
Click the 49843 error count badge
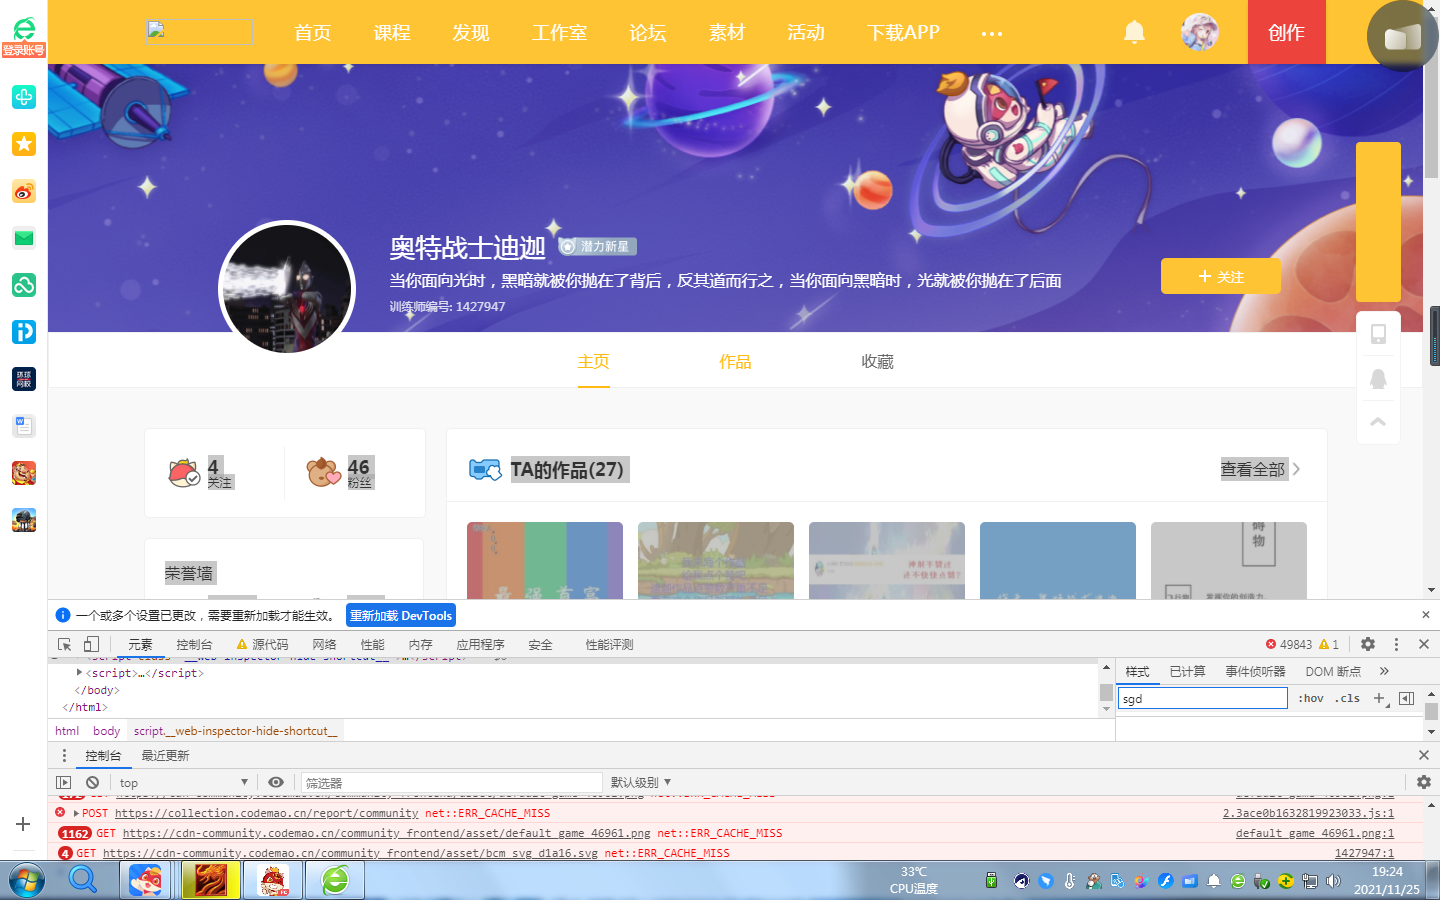1289,645
